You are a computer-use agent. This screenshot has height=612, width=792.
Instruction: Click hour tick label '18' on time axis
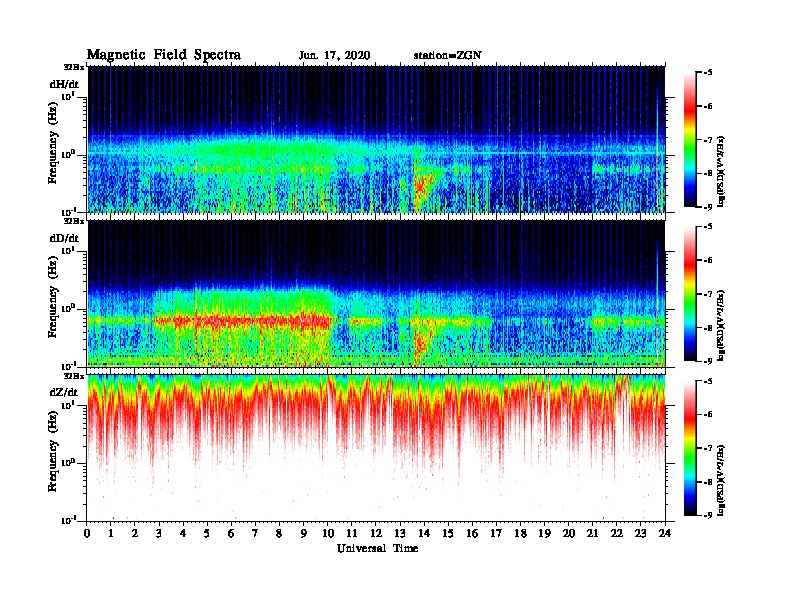click(521, 533)
